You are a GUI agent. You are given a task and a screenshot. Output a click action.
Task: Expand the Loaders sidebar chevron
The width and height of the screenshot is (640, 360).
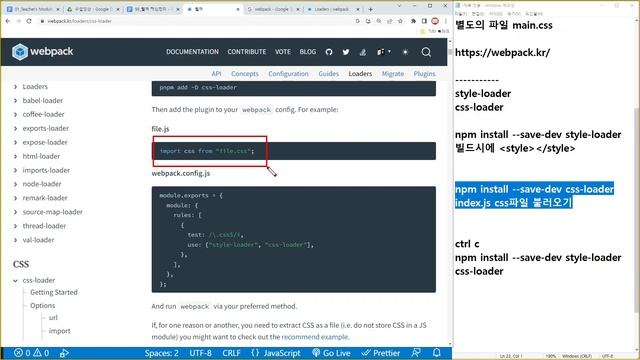(16, 87)
